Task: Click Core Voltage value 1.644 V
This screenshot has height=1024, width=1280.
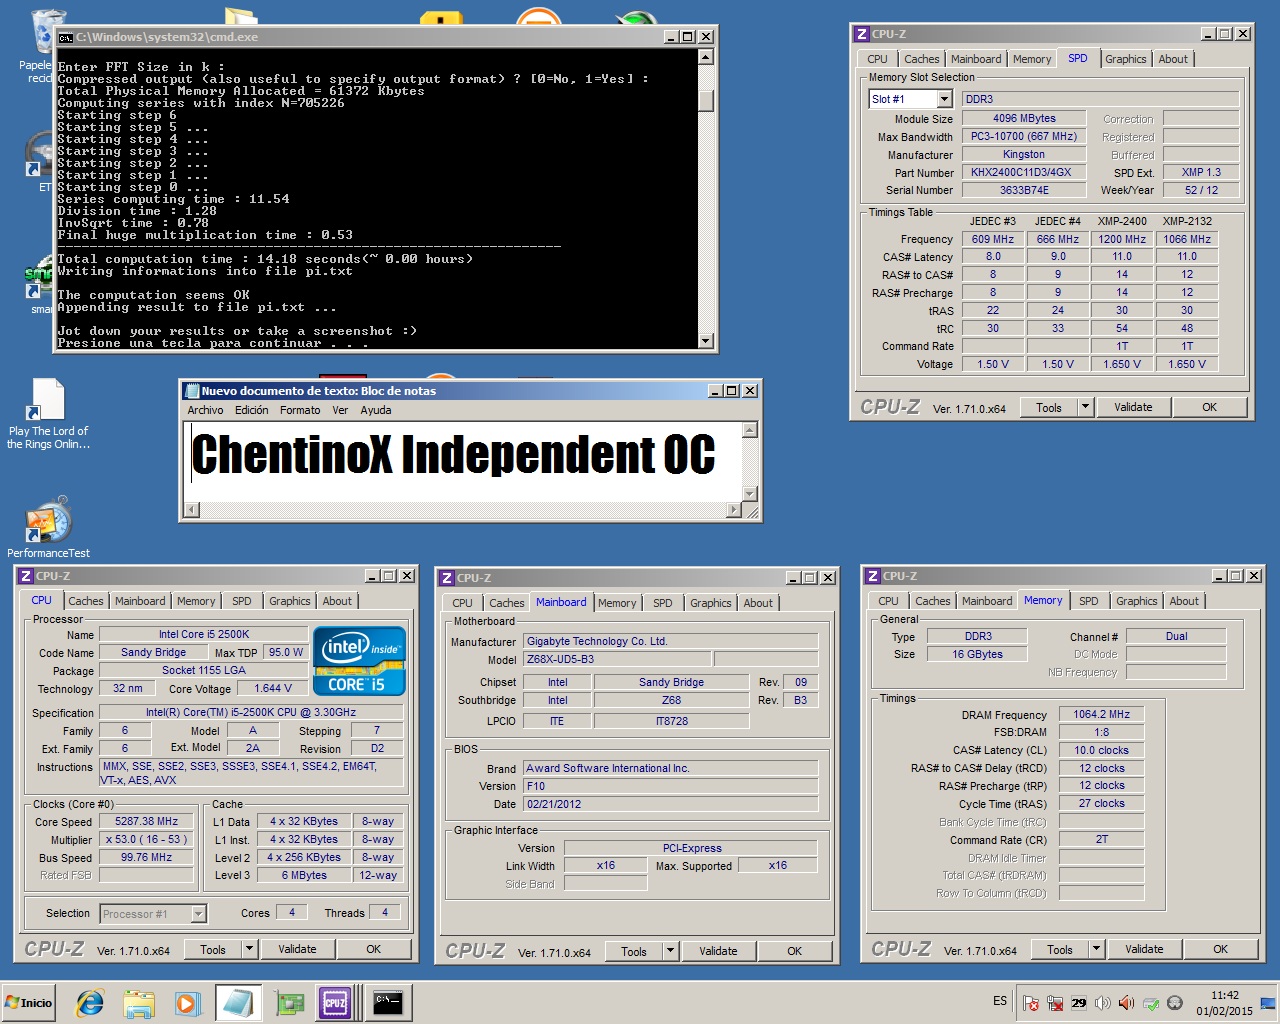Action: pyautogui.click(x=273, y=688)
